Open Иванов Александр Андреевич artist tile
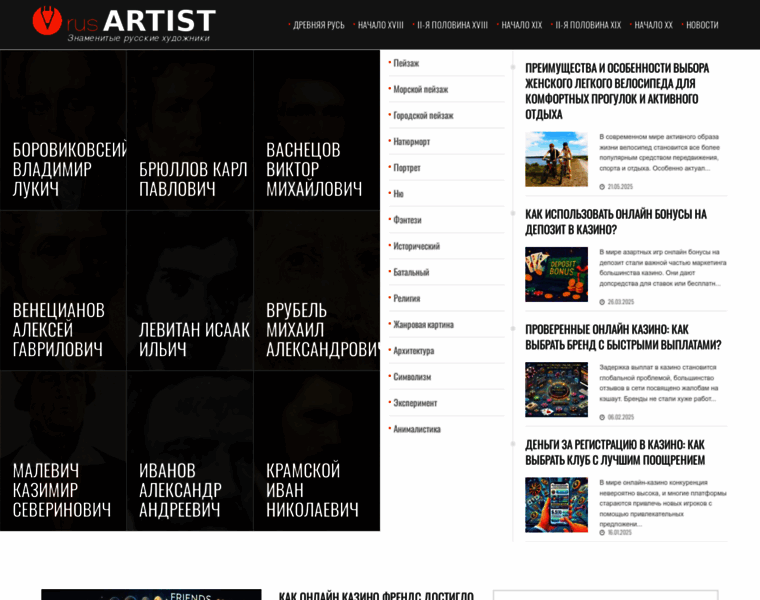 click(190, 451)
